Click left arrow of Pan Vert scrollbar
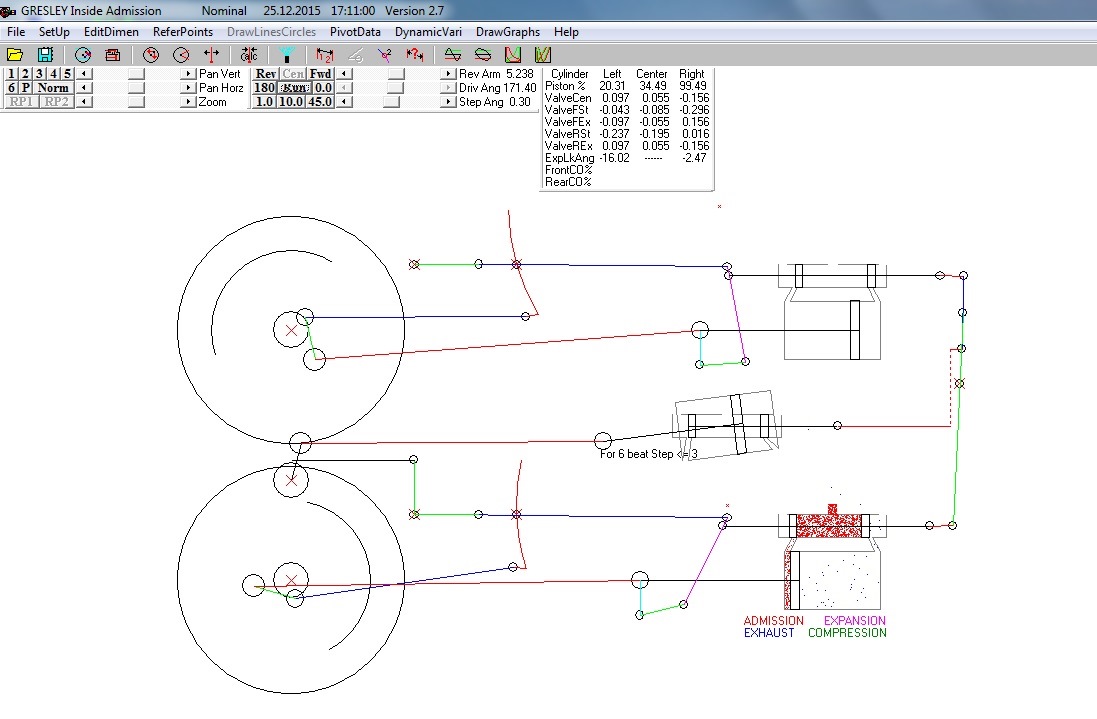The image size is (1097, 719). point(84,74)
